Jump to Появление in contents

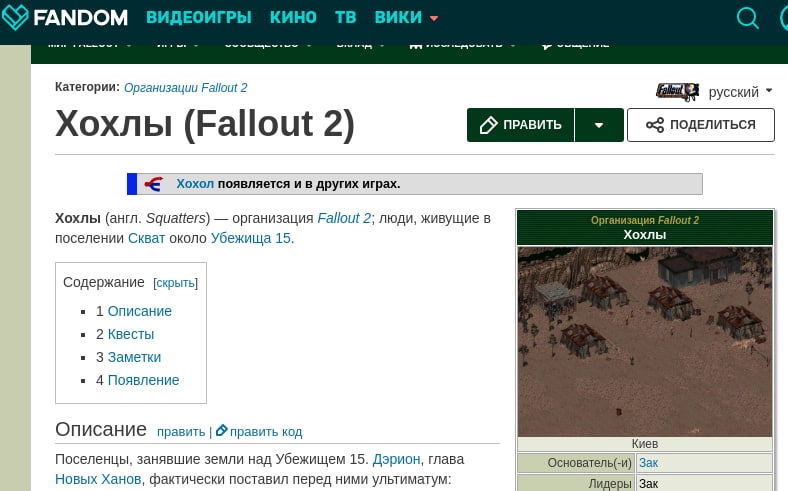pyautogui.click(x=143, y=380)
